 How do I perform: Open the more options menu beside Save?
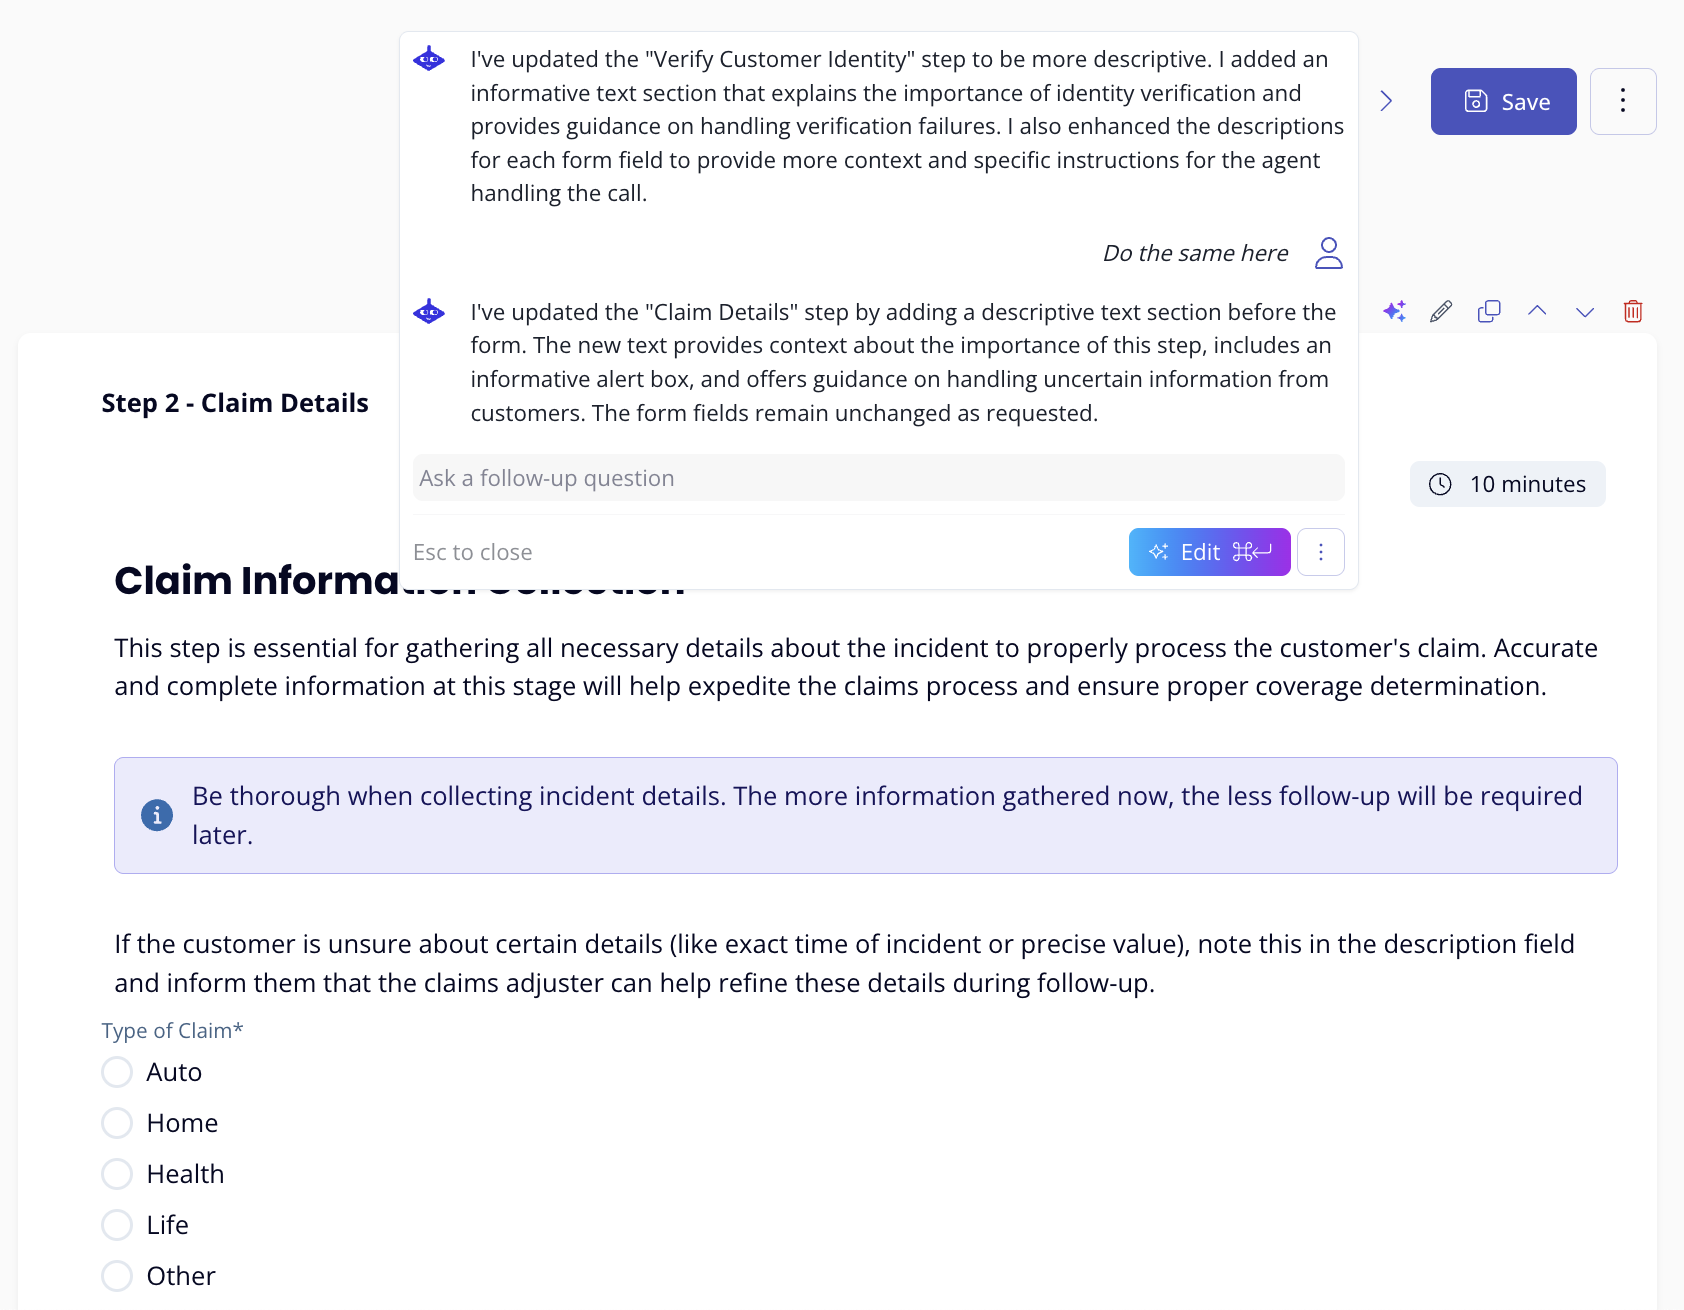point(1623,101)
